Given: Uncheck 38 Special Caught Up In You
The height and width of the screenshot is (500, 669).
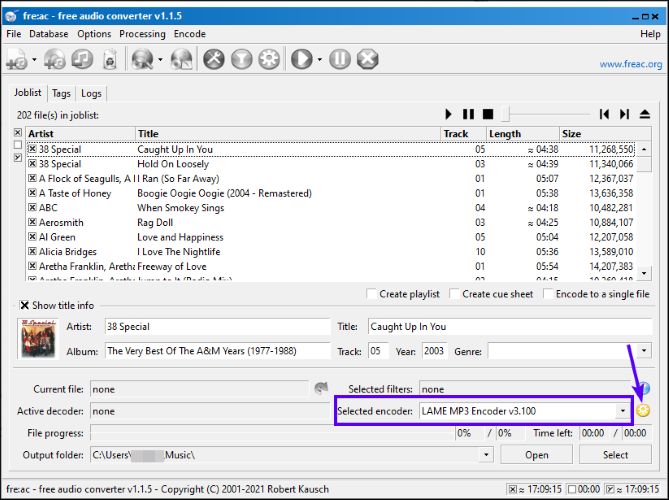Looking at the screenshot, I should tap(32, 149).
